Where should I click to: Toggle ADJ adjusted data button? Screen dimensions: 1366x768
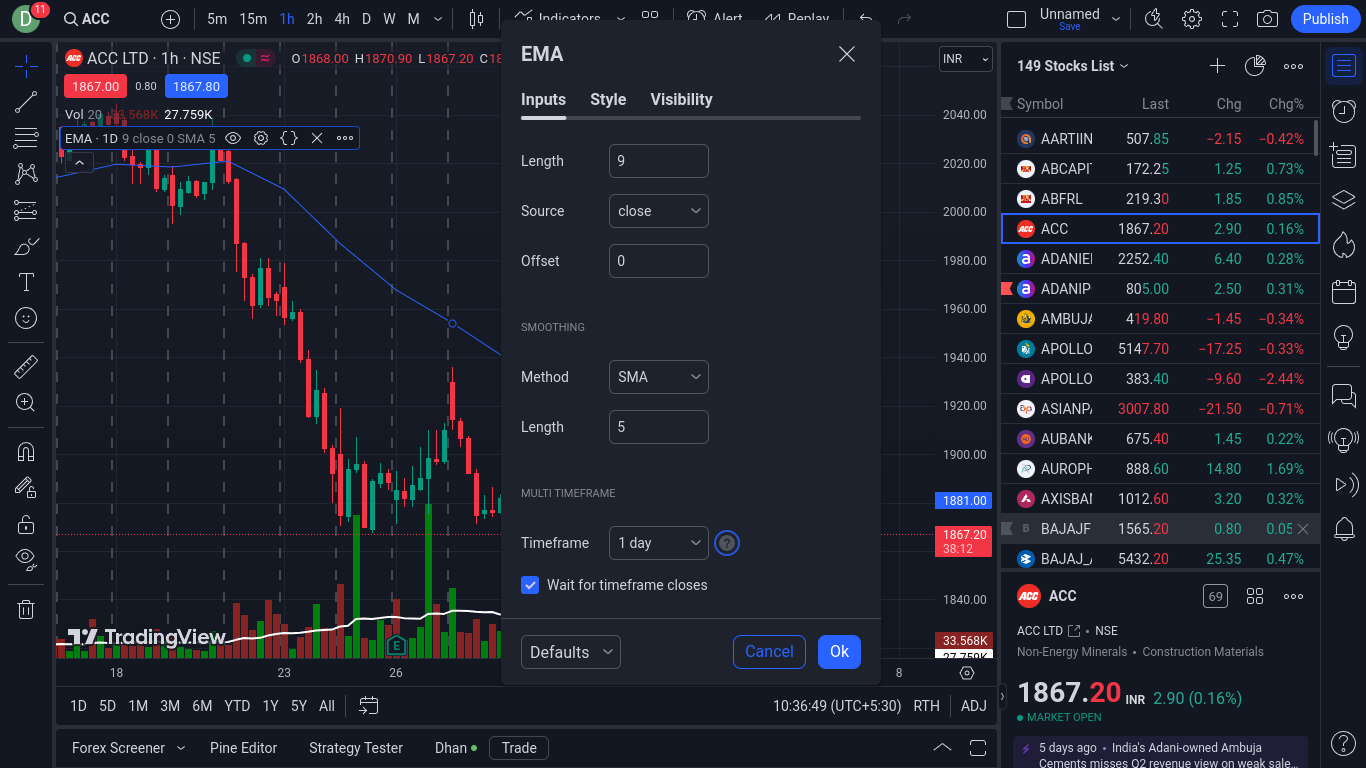click(x=973, y=706)
